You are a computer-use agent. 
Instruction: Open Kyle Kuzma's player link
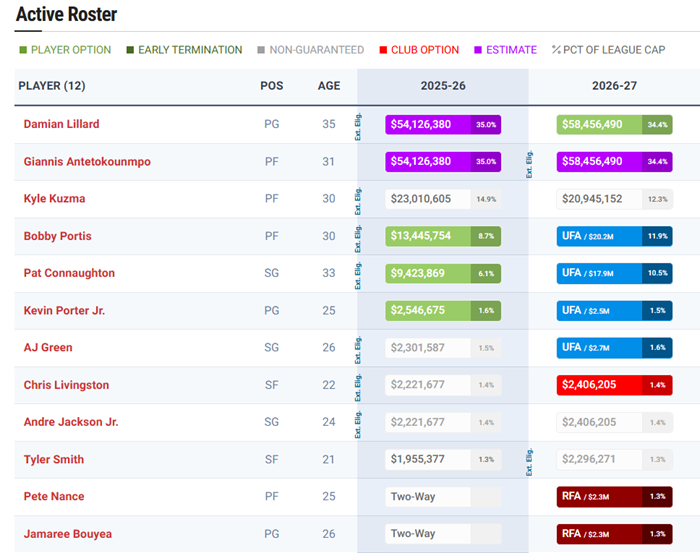click(x=54, y=199)
